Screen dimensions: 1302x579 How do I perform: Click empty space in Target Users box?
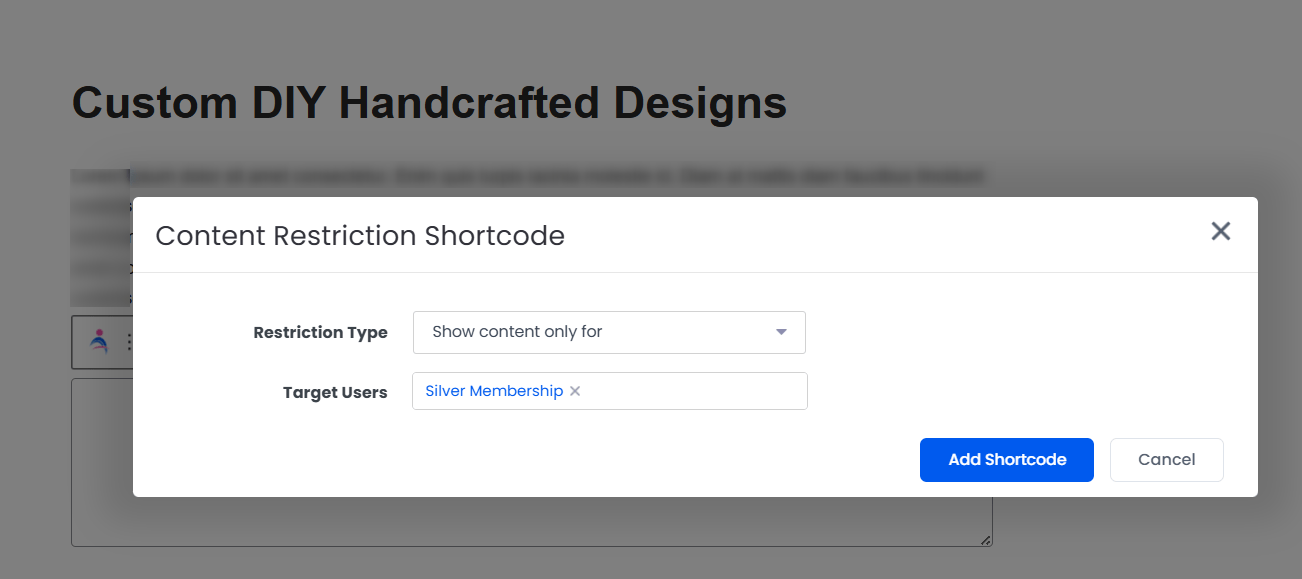(695, 391)
